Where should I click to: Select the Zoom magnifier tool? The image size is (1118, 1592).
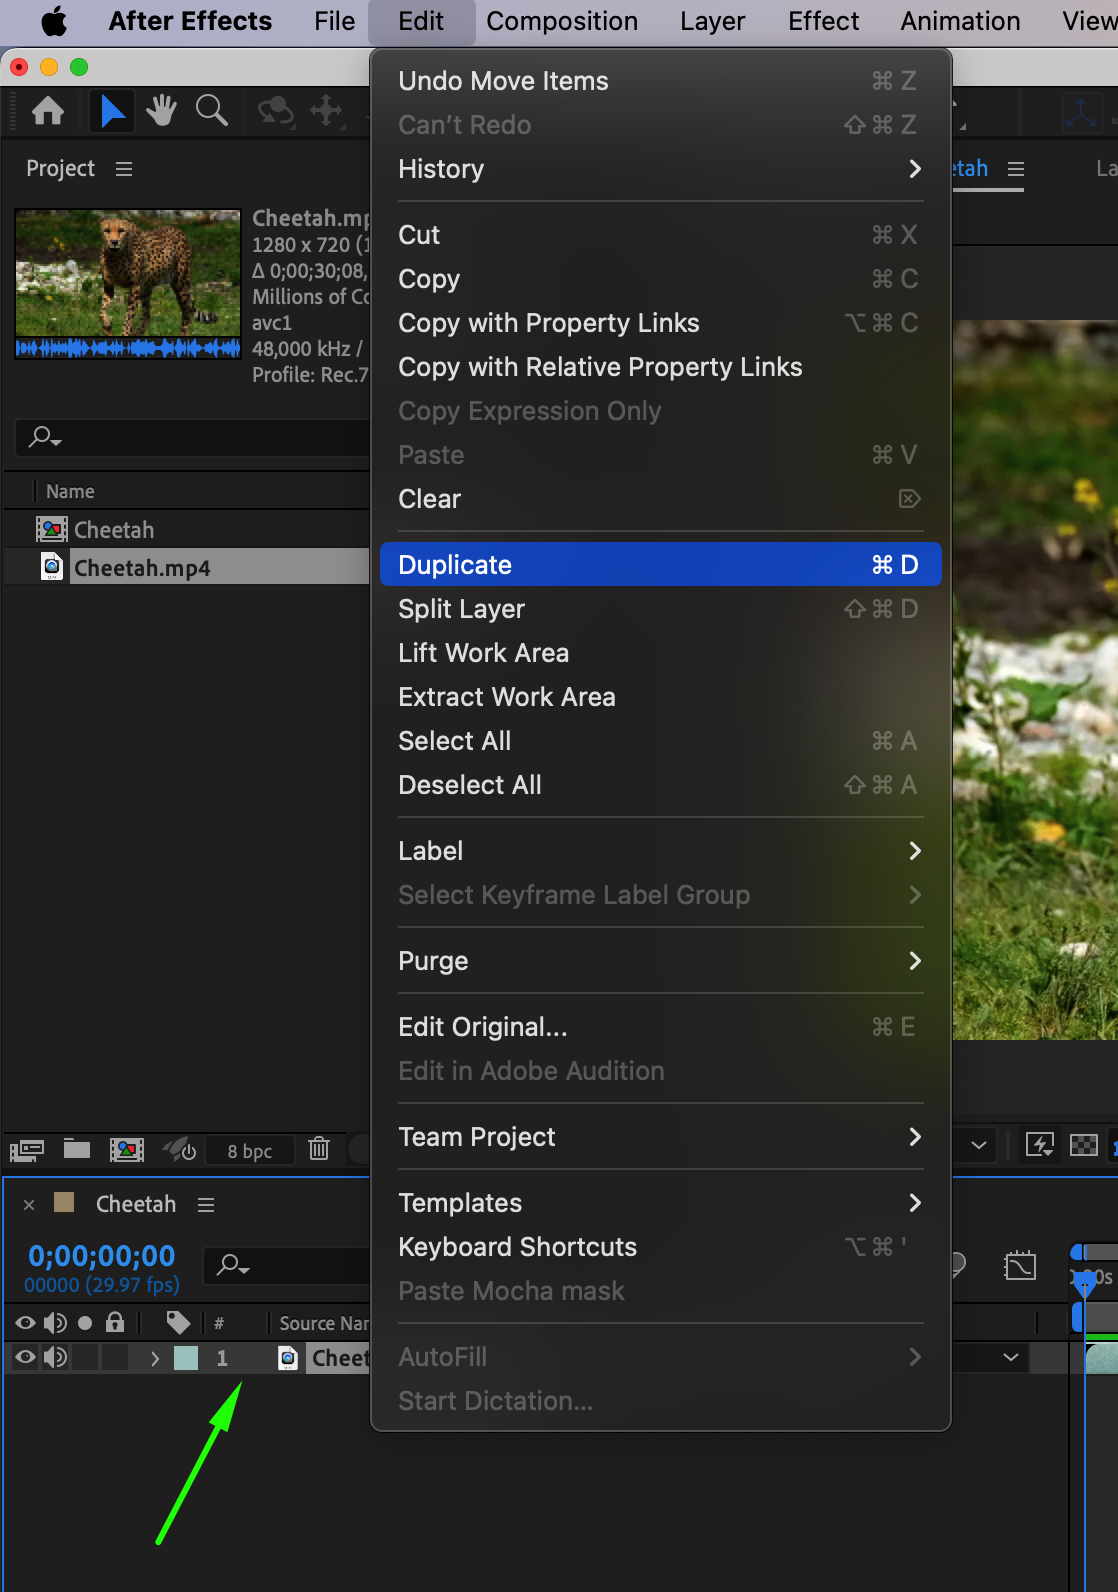[x=211, y=110]
